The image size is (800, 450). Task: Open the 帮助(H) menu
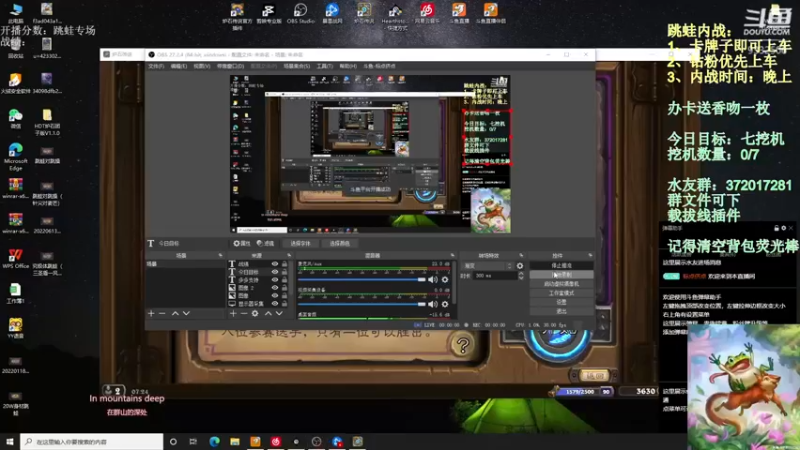(348, 66)
